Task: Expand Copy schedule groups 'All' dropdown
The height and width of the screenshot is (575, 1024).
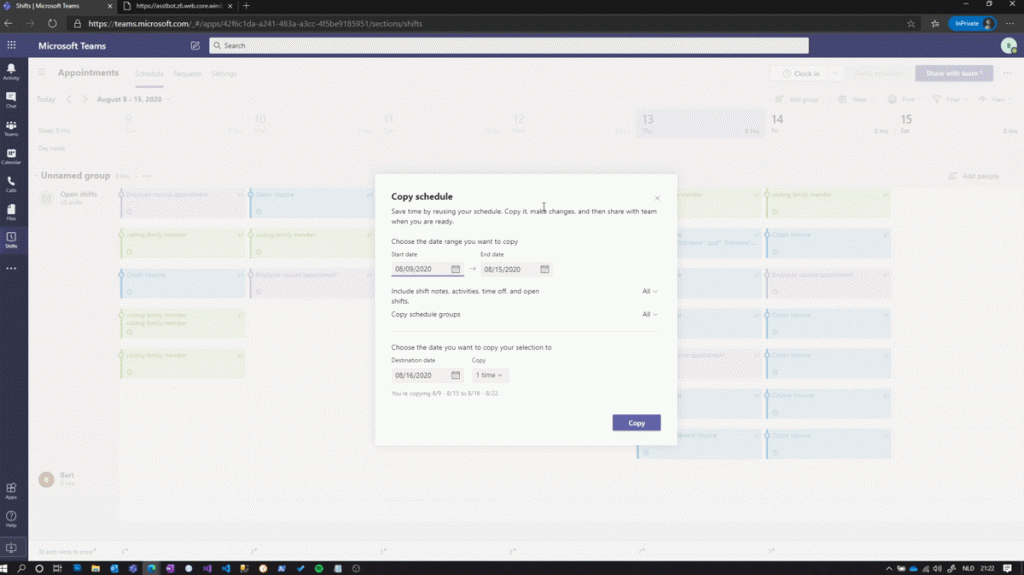Action: point(649,314)
